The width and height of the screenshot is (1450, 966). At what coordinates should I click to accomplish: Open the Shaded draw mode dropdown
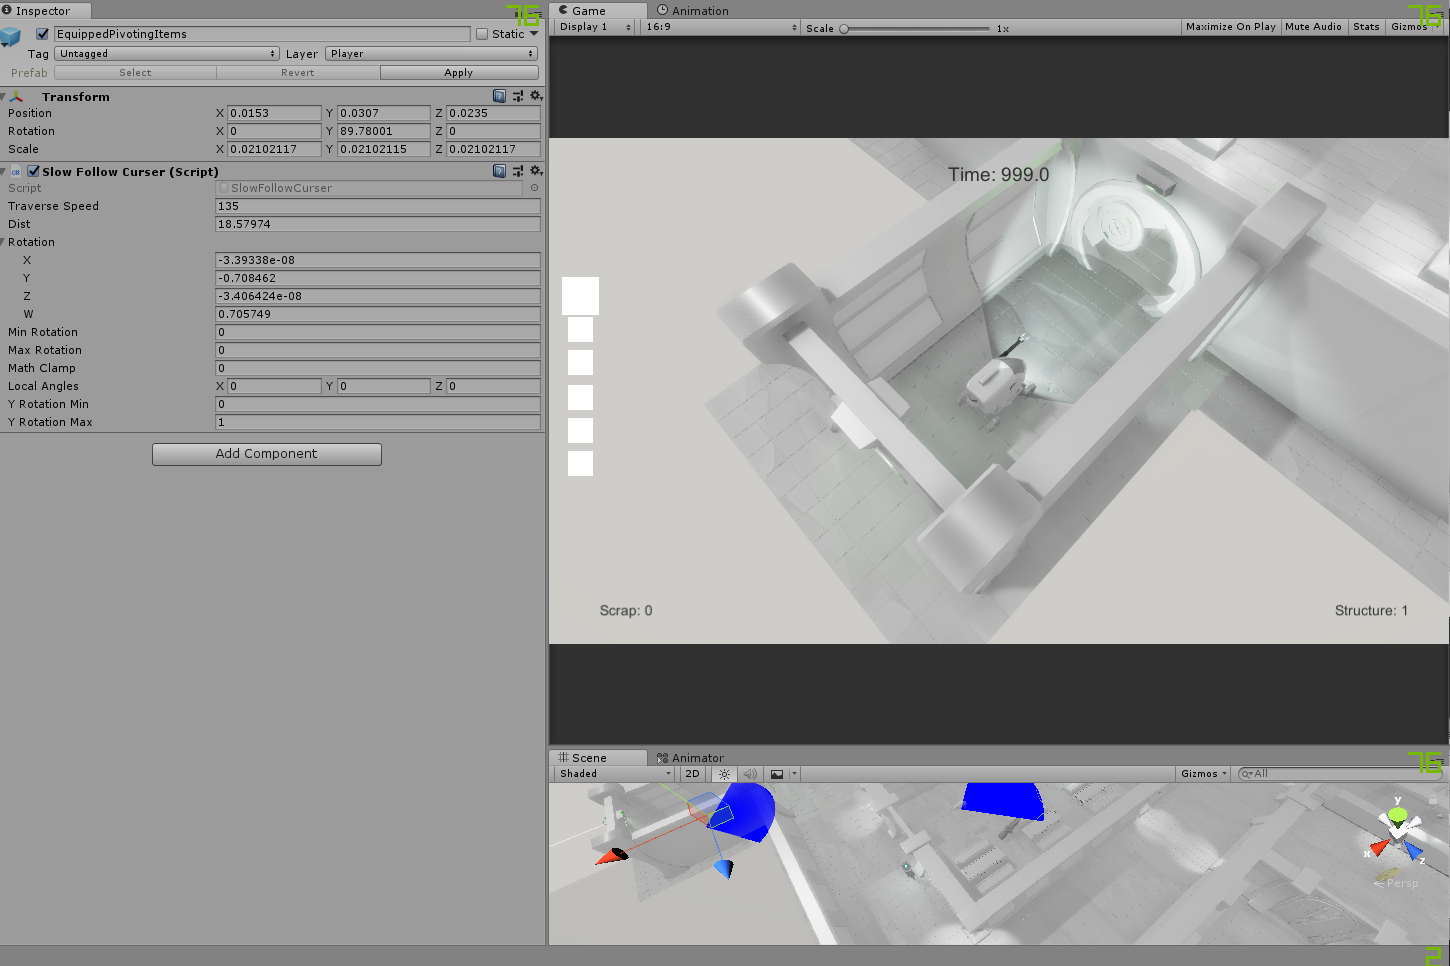click(614, 774)
